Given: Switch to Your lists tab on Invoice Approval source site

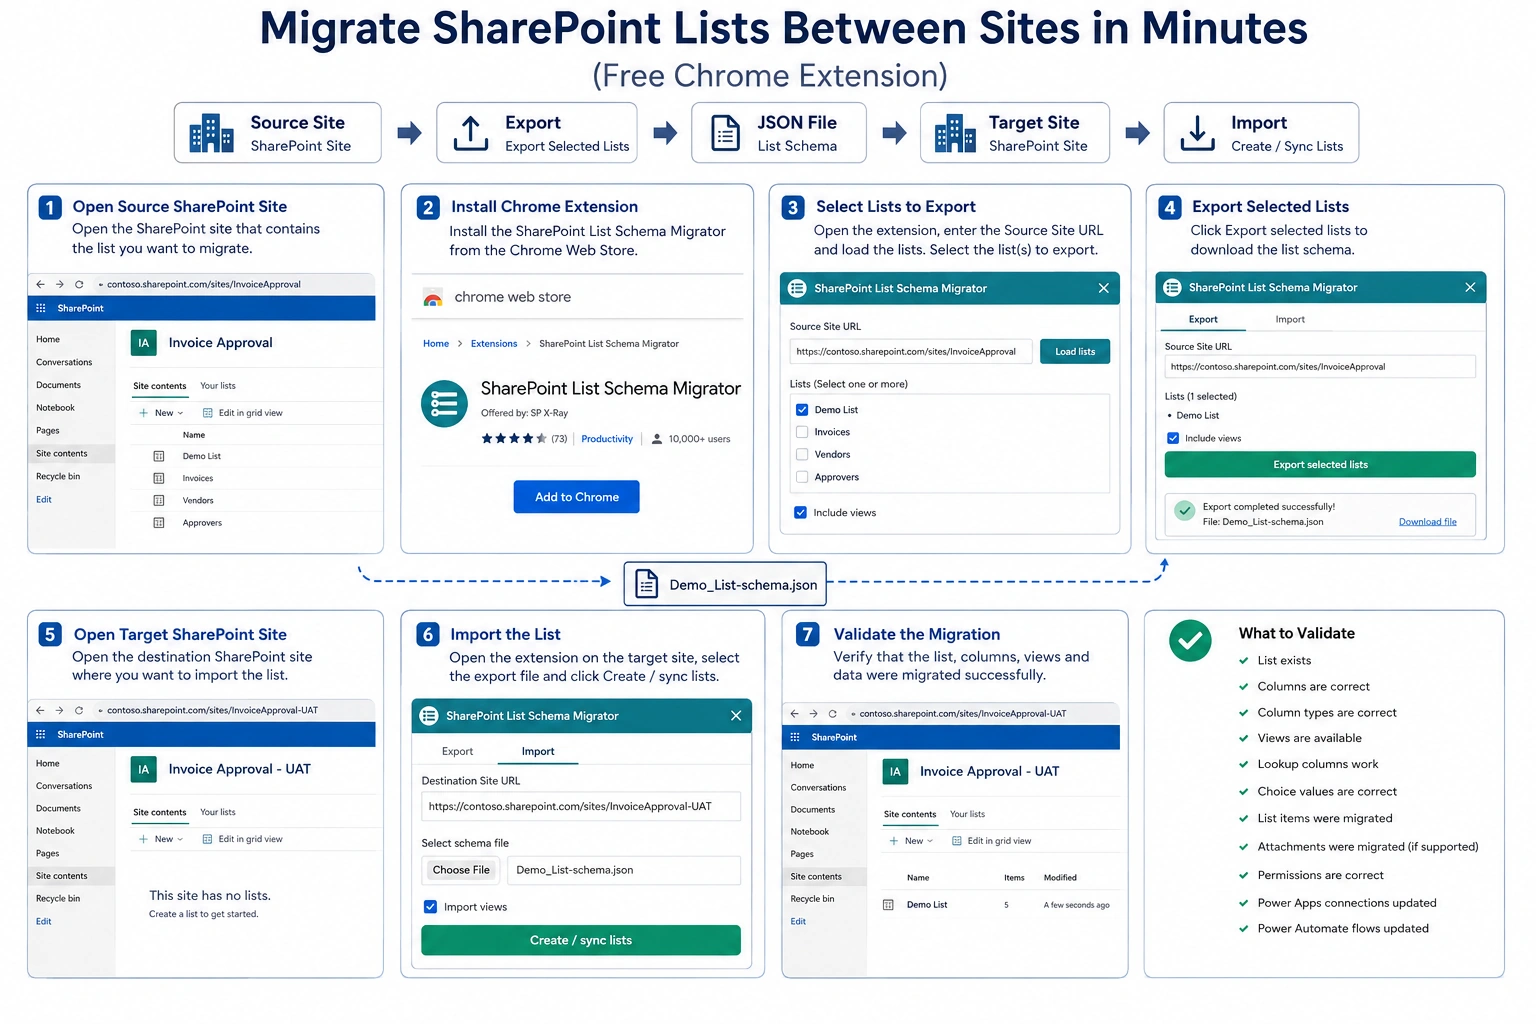Looking at the screenshot, I should (218, 386).
